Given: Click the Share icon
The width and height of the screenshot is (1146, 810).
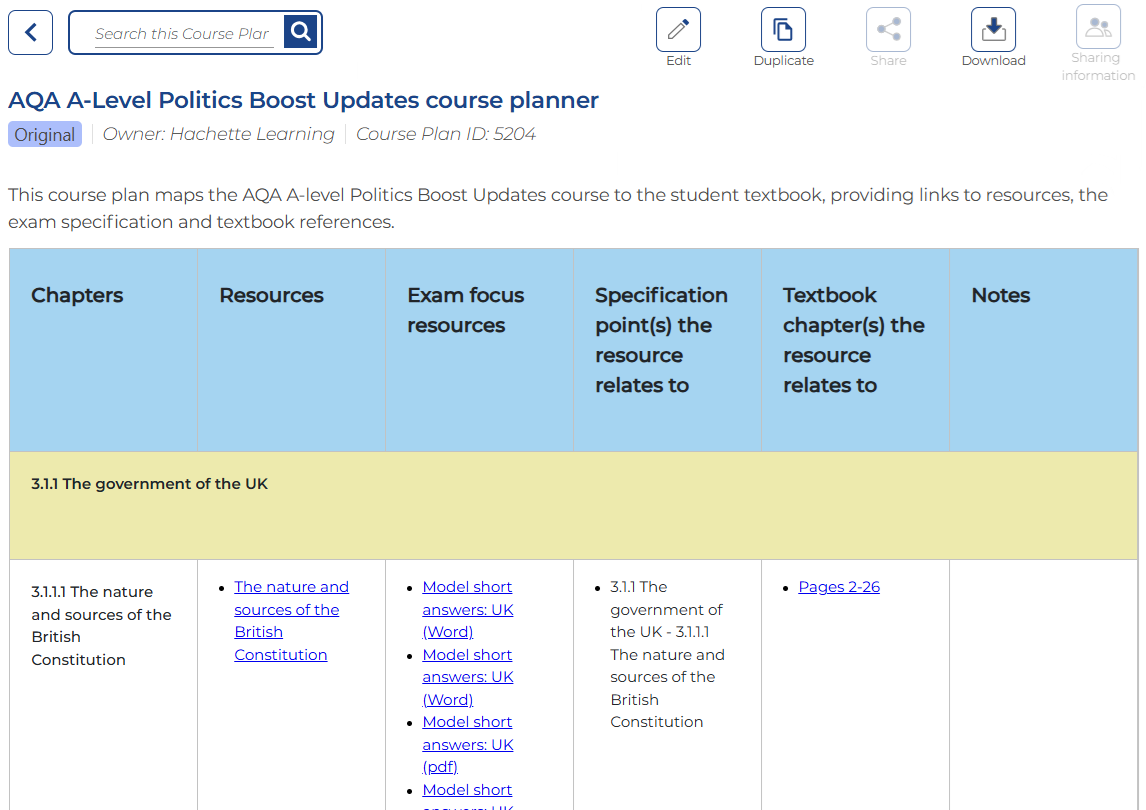Looking at the screenshot, I should click(888, 30).
